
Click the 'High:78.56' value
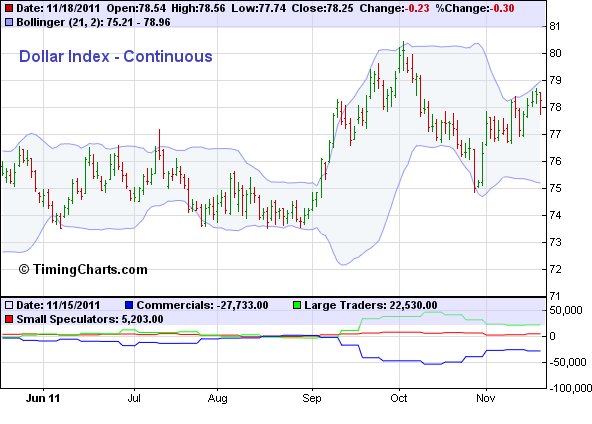click(198, 8)
